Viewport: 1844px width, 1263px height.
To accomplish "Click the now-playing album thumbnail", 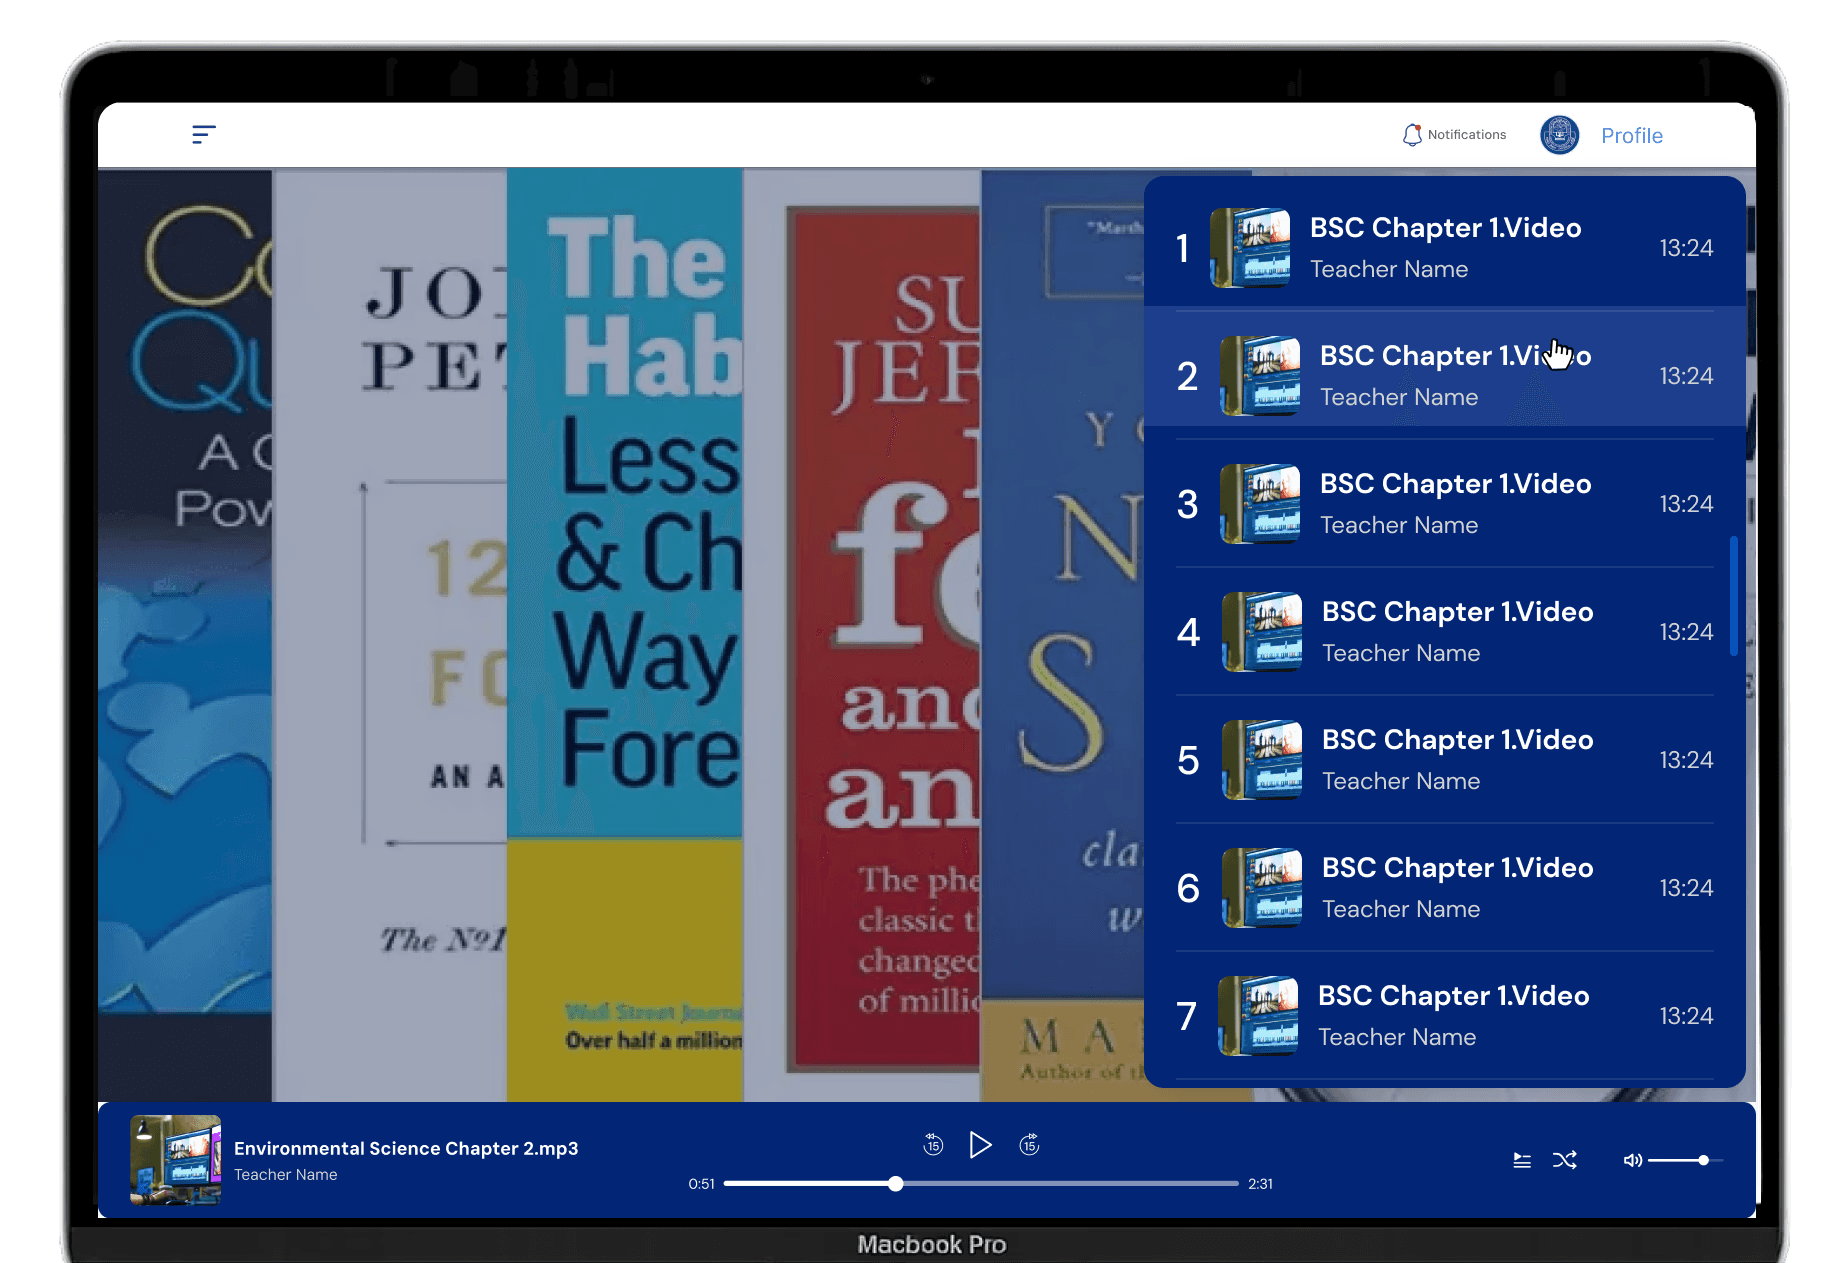I will 176,1160.
